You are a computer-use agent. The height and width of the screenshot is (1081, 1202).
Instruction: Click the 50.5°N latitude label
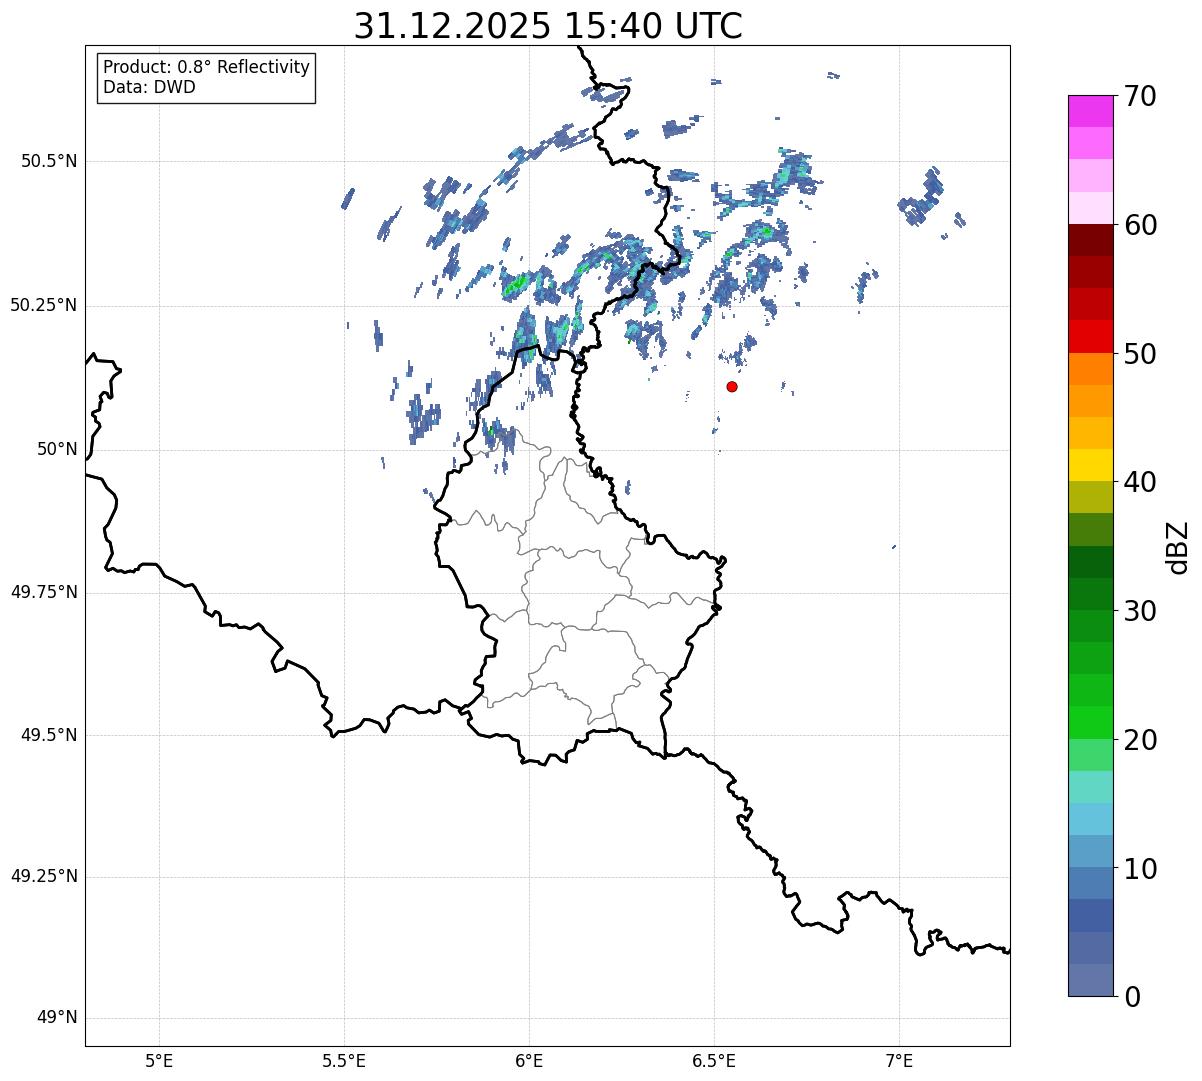[49, 161]
